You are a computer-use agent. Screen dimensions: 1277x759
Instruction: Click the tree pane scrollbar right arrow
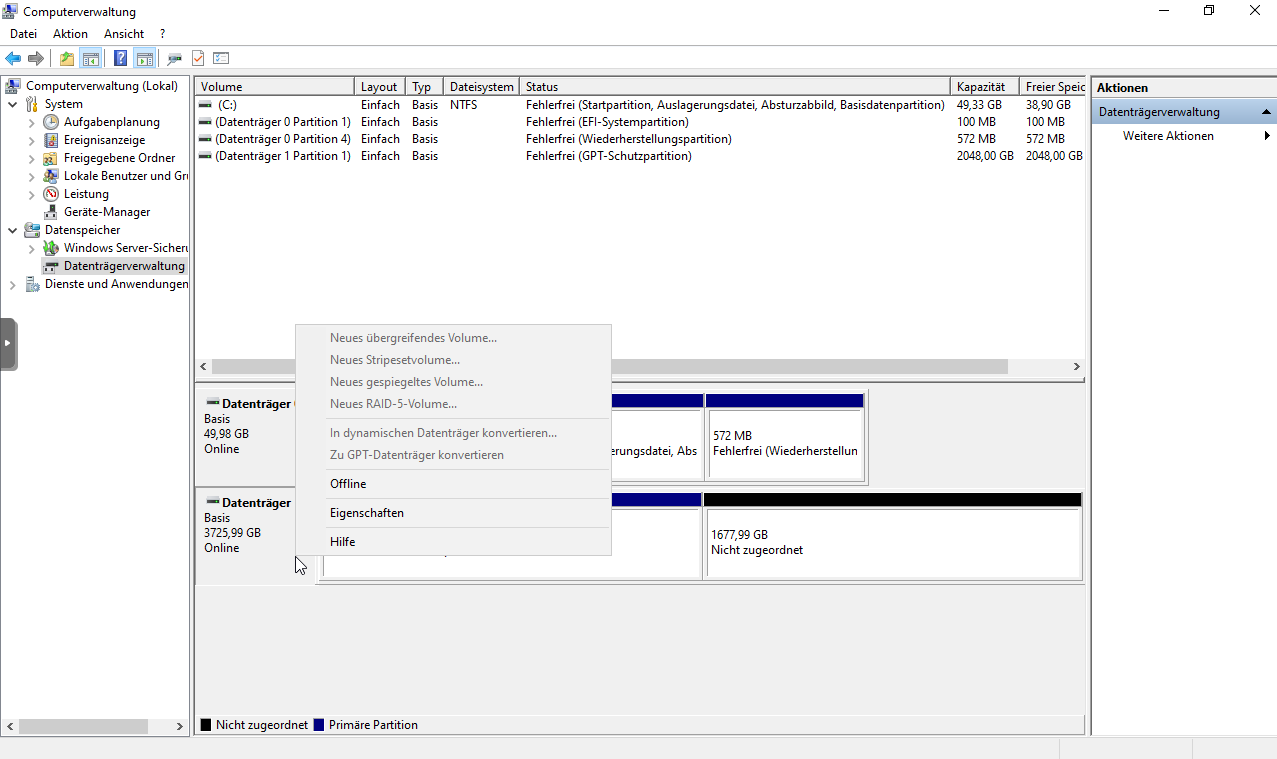180,727
